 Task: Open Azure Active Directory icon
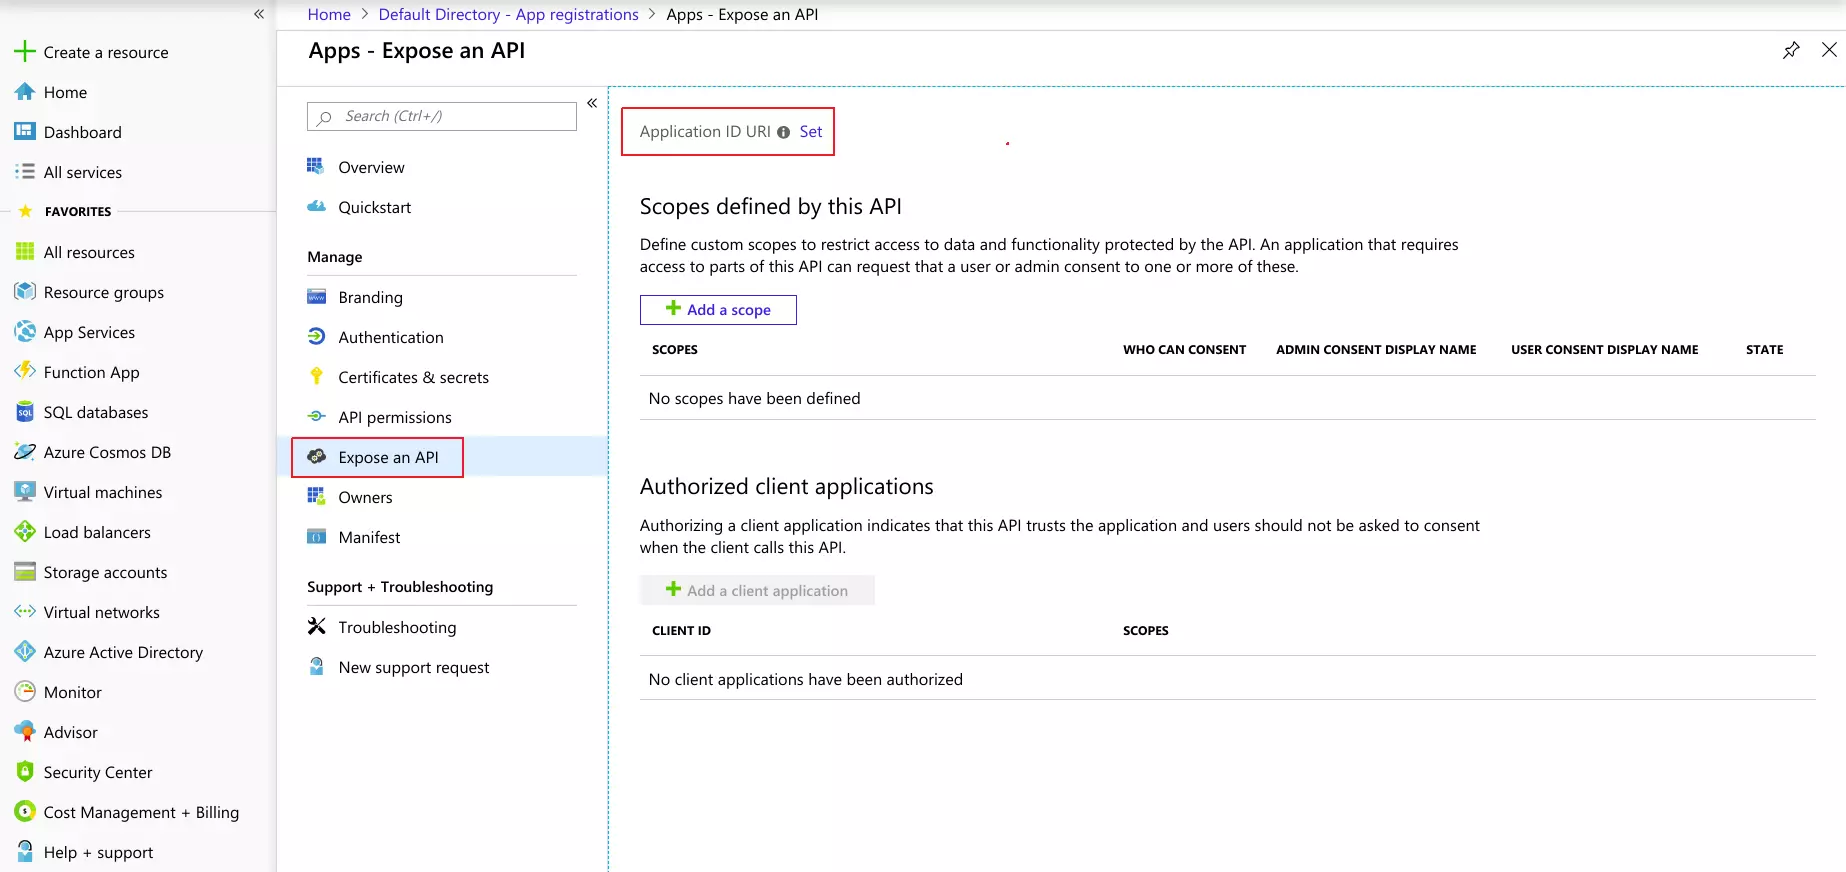pos(25,651)
